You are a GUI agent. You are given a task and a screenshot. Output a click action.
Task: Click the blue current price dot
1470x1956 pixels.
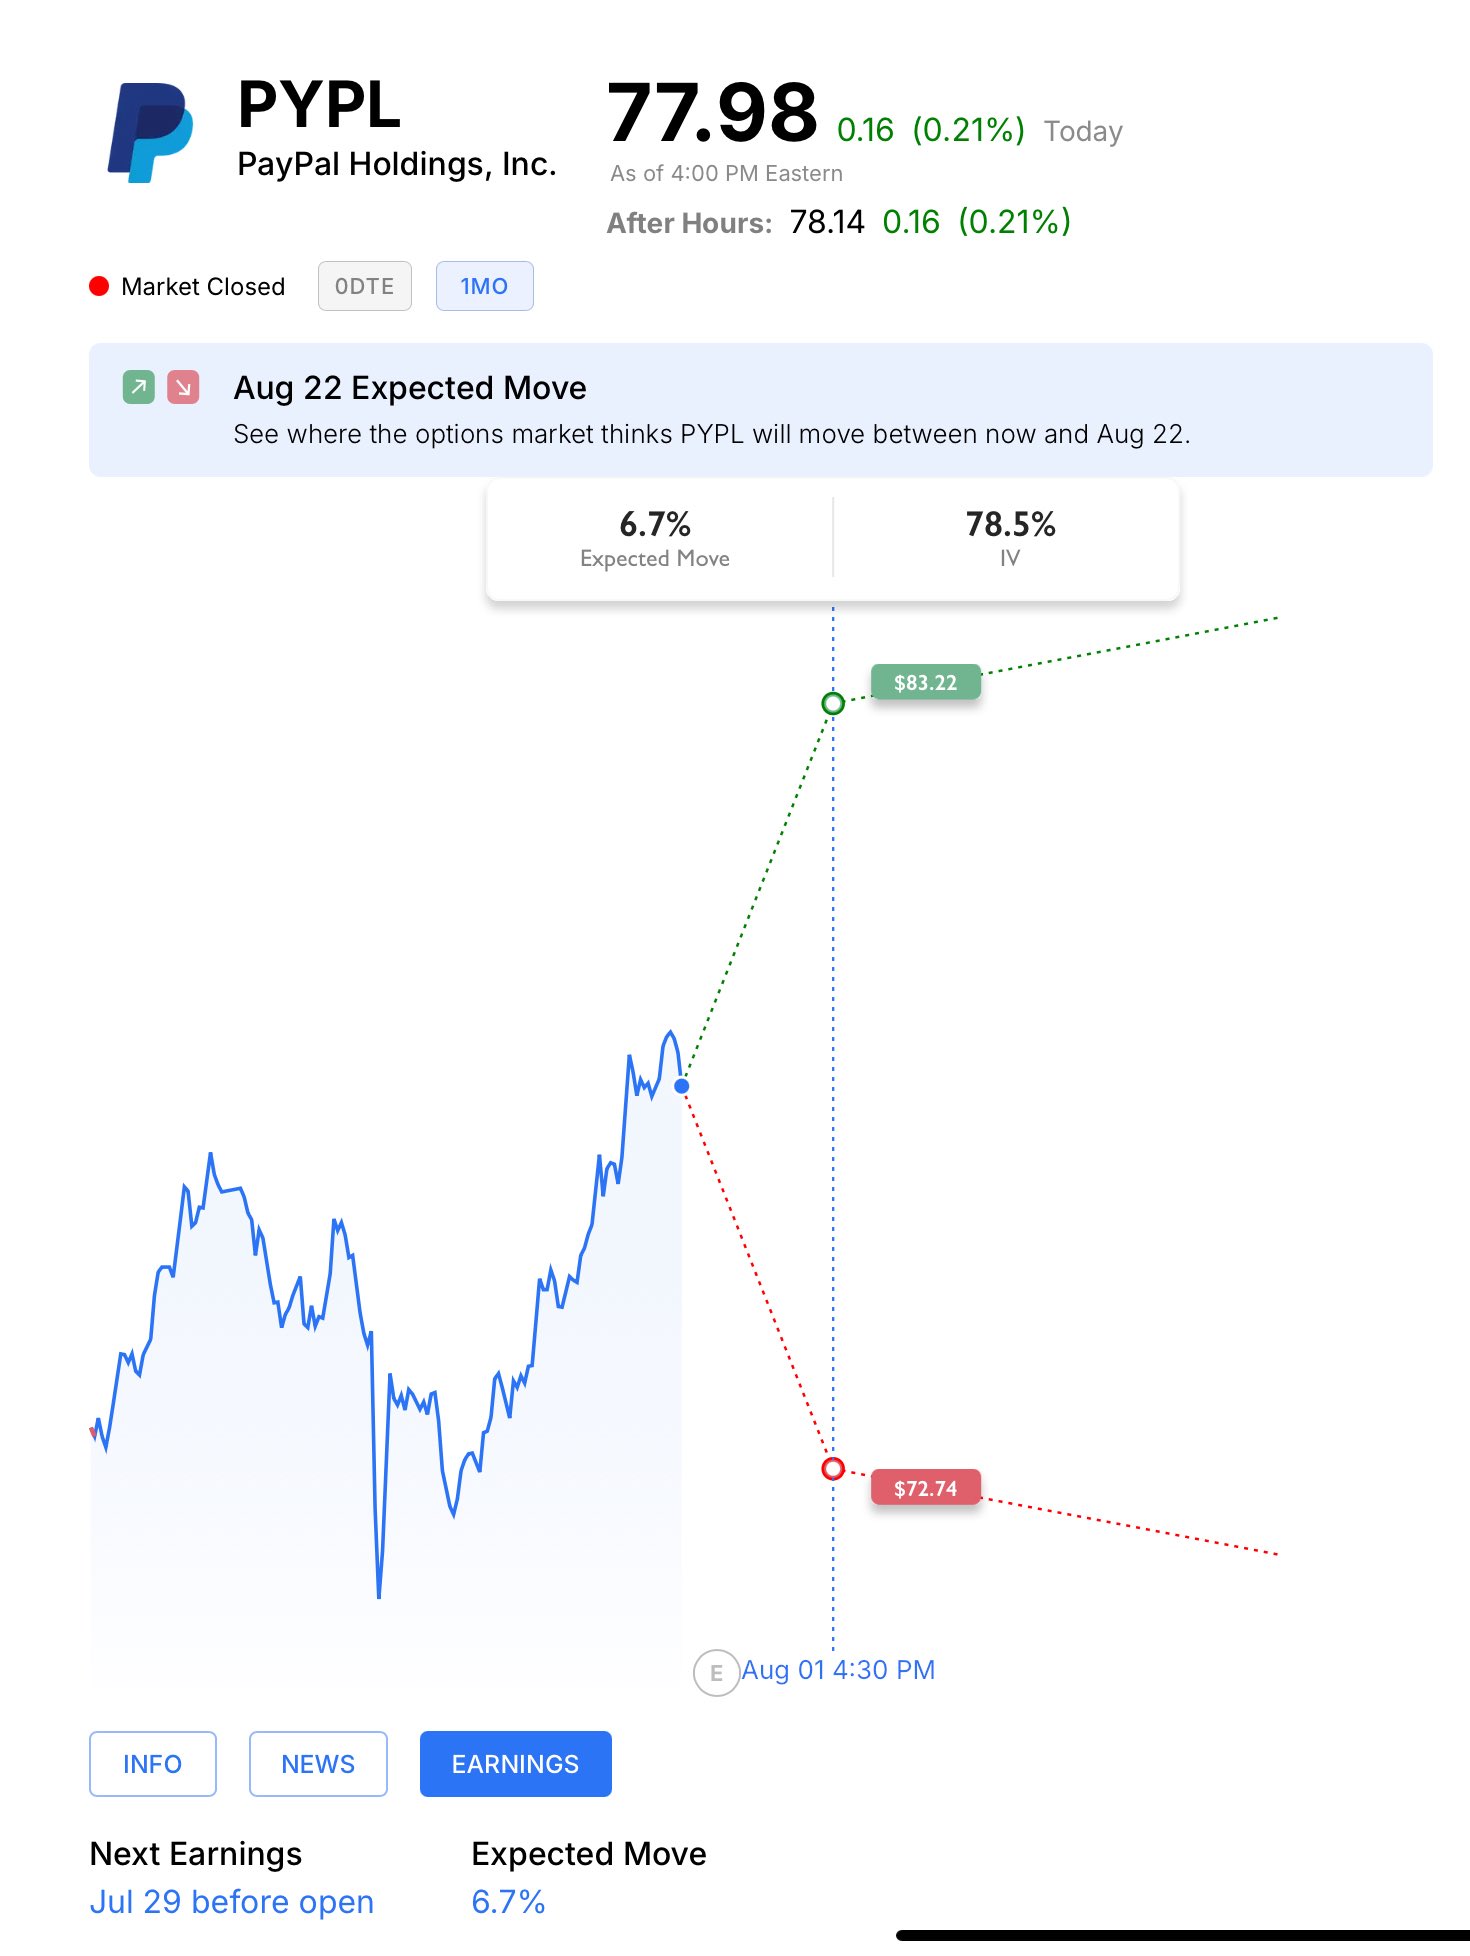[682, 1086]
